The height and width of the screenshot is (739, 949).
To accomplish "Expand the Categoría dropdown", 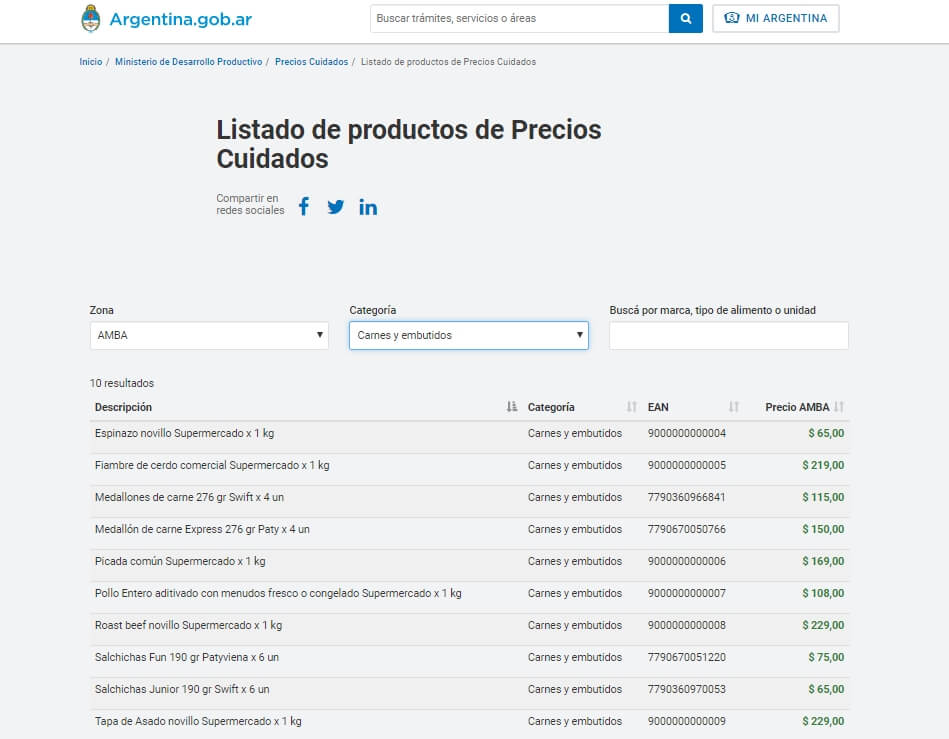I will [468, 335].
